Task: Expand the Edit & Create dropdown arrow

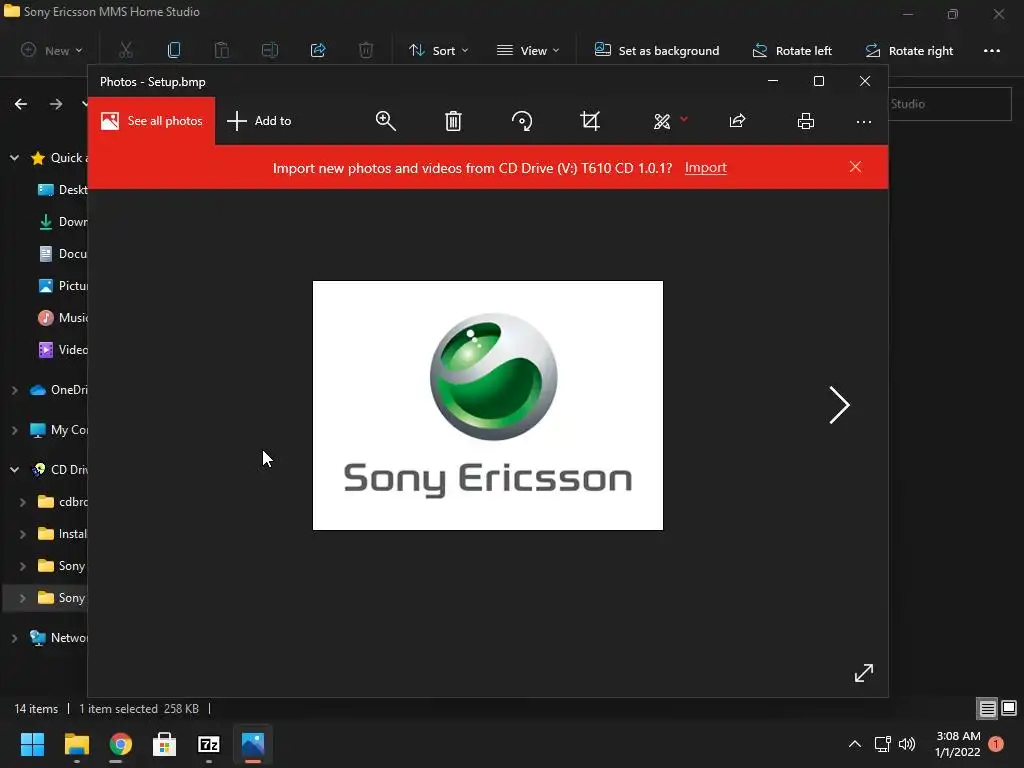Action: (684, 119)
